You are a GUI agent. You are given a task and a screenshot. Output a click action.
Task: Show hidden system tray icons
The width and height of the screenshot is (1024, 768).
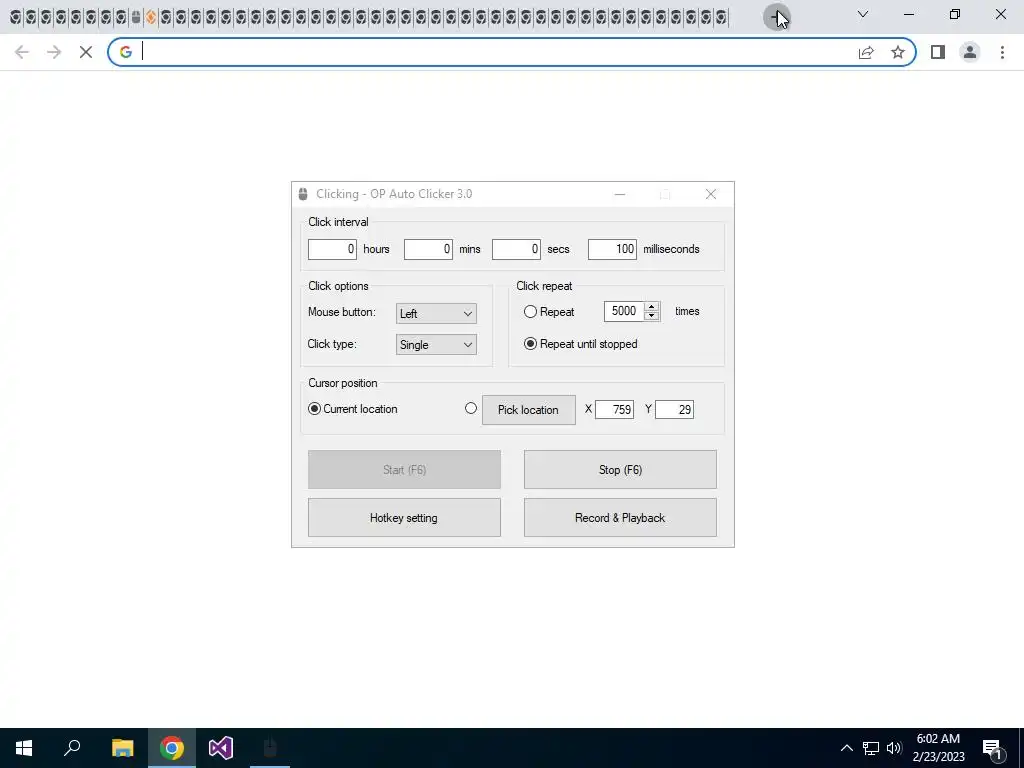pos(846,748)
